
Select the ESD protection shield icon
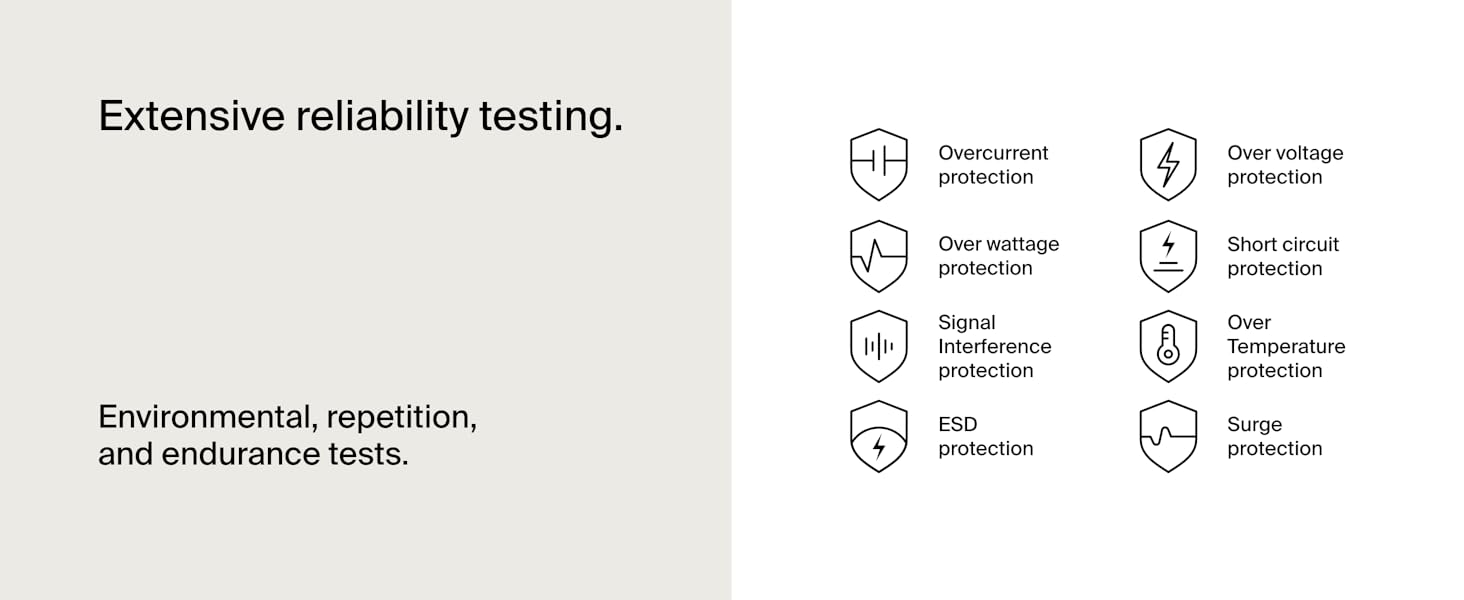(879, 436)
